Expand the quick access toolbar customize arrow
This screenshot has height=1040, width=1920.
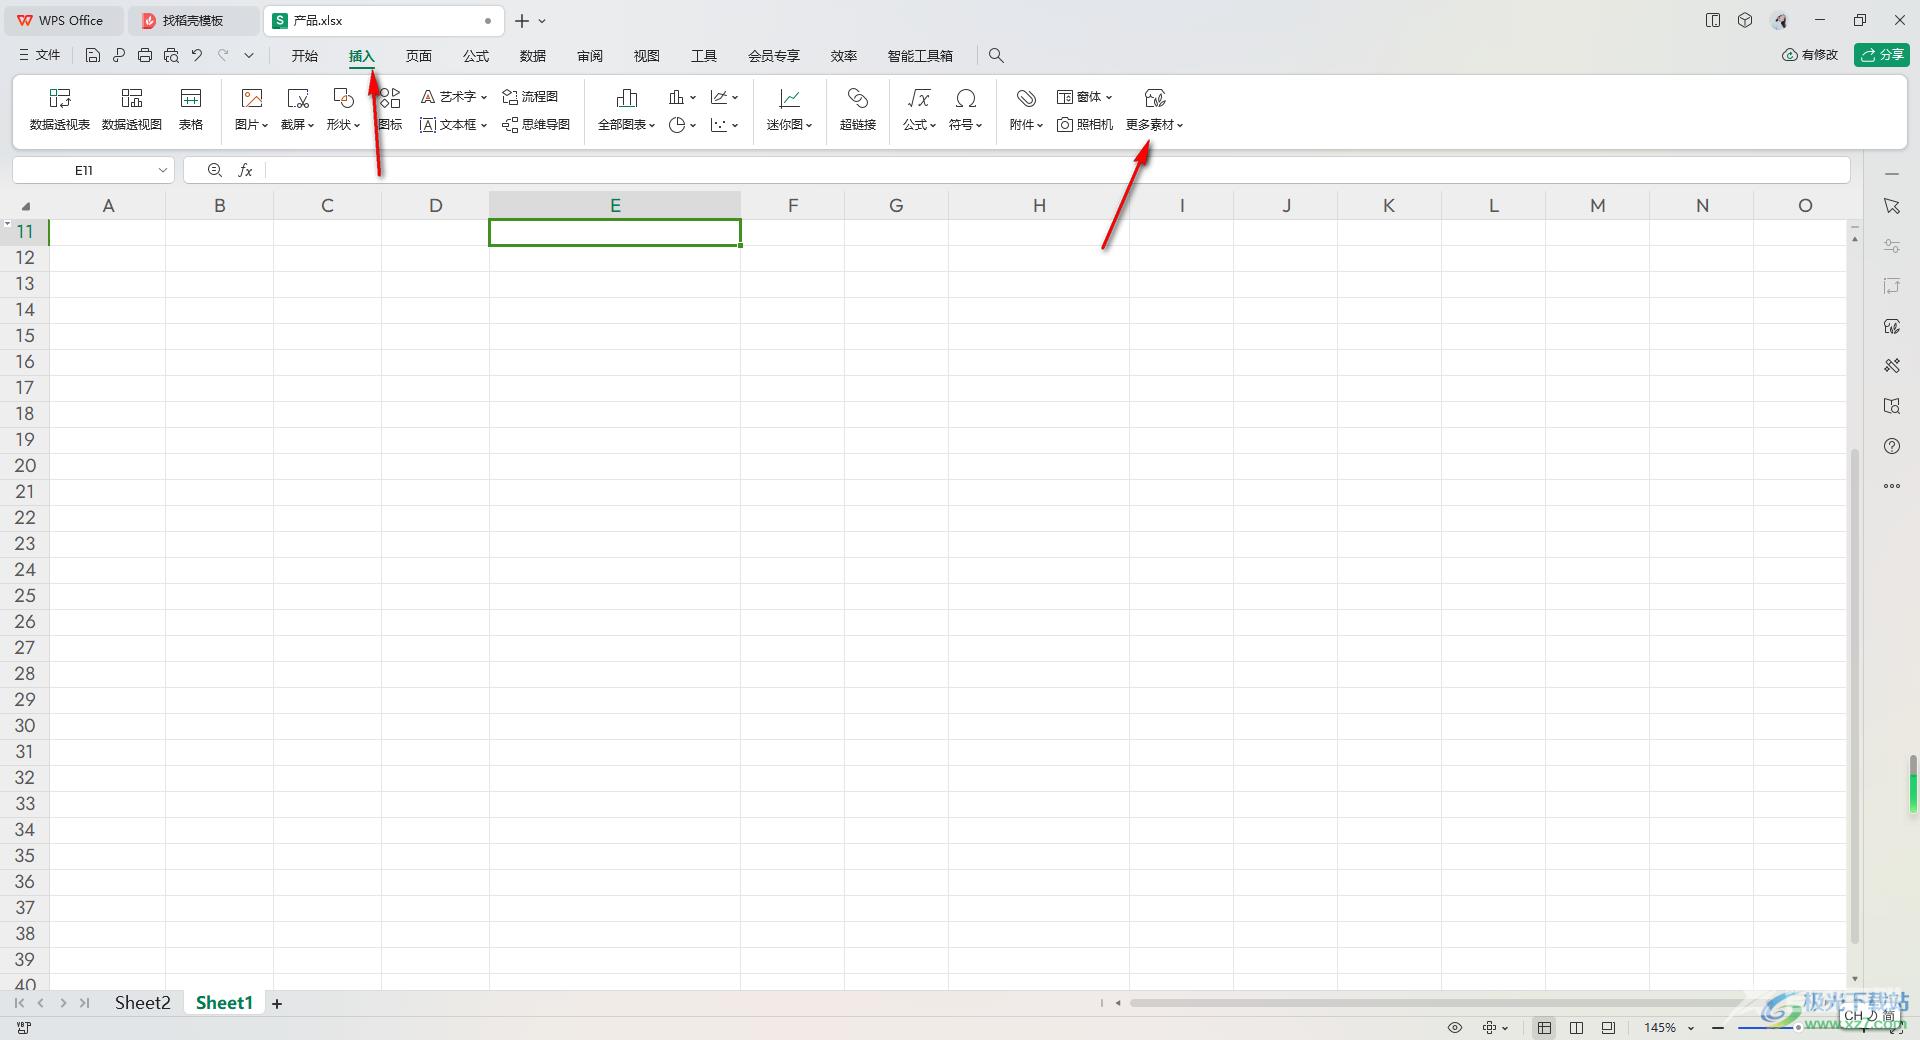(x=249, y=56)
